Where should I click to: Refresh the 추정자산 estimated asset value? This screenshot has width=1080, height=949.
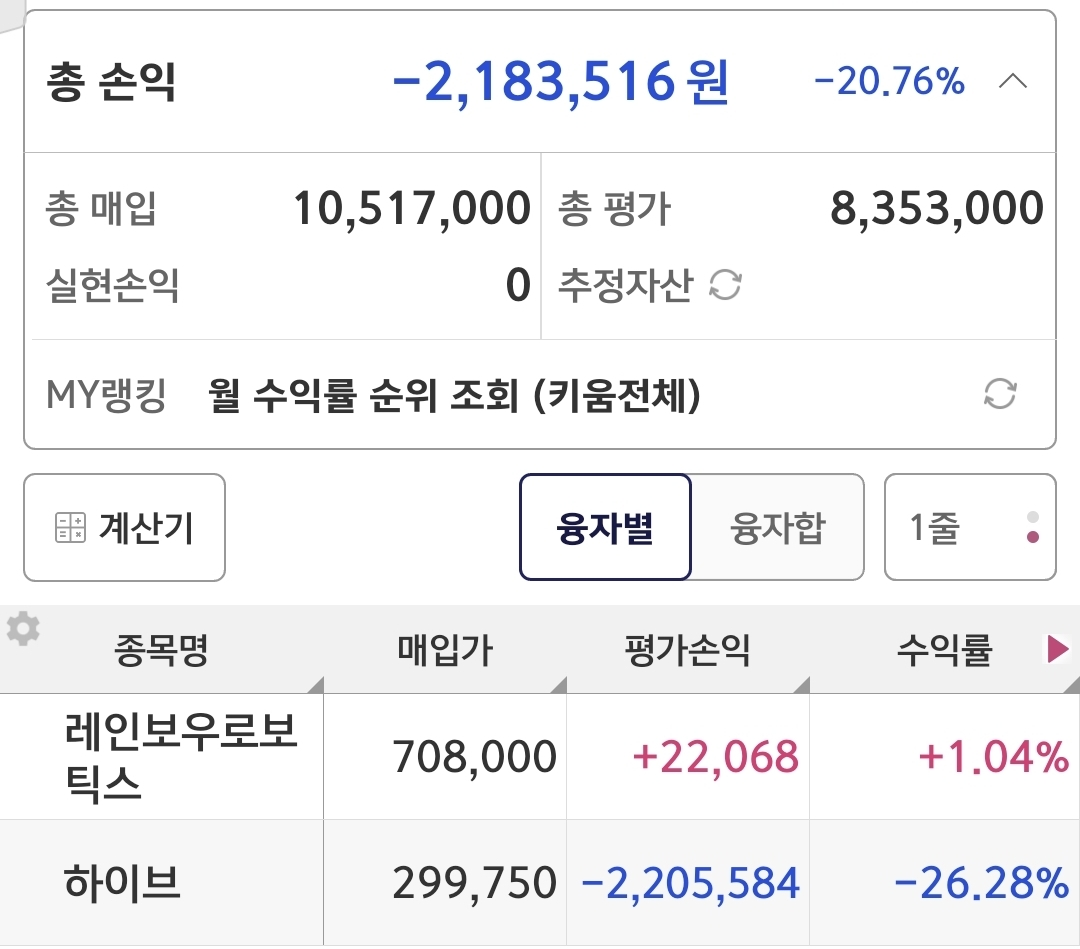725,285
